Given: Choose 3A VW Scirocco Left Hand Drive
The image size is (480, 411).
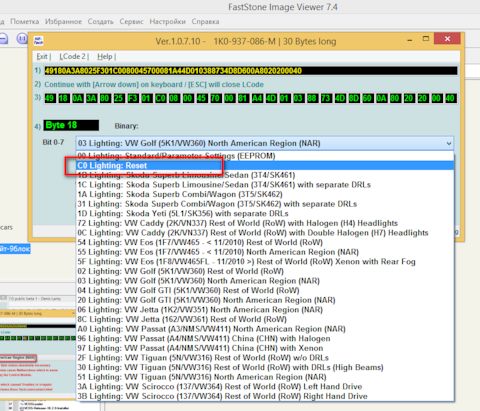Looking at the screenshot, I should (x=265, y=387).
